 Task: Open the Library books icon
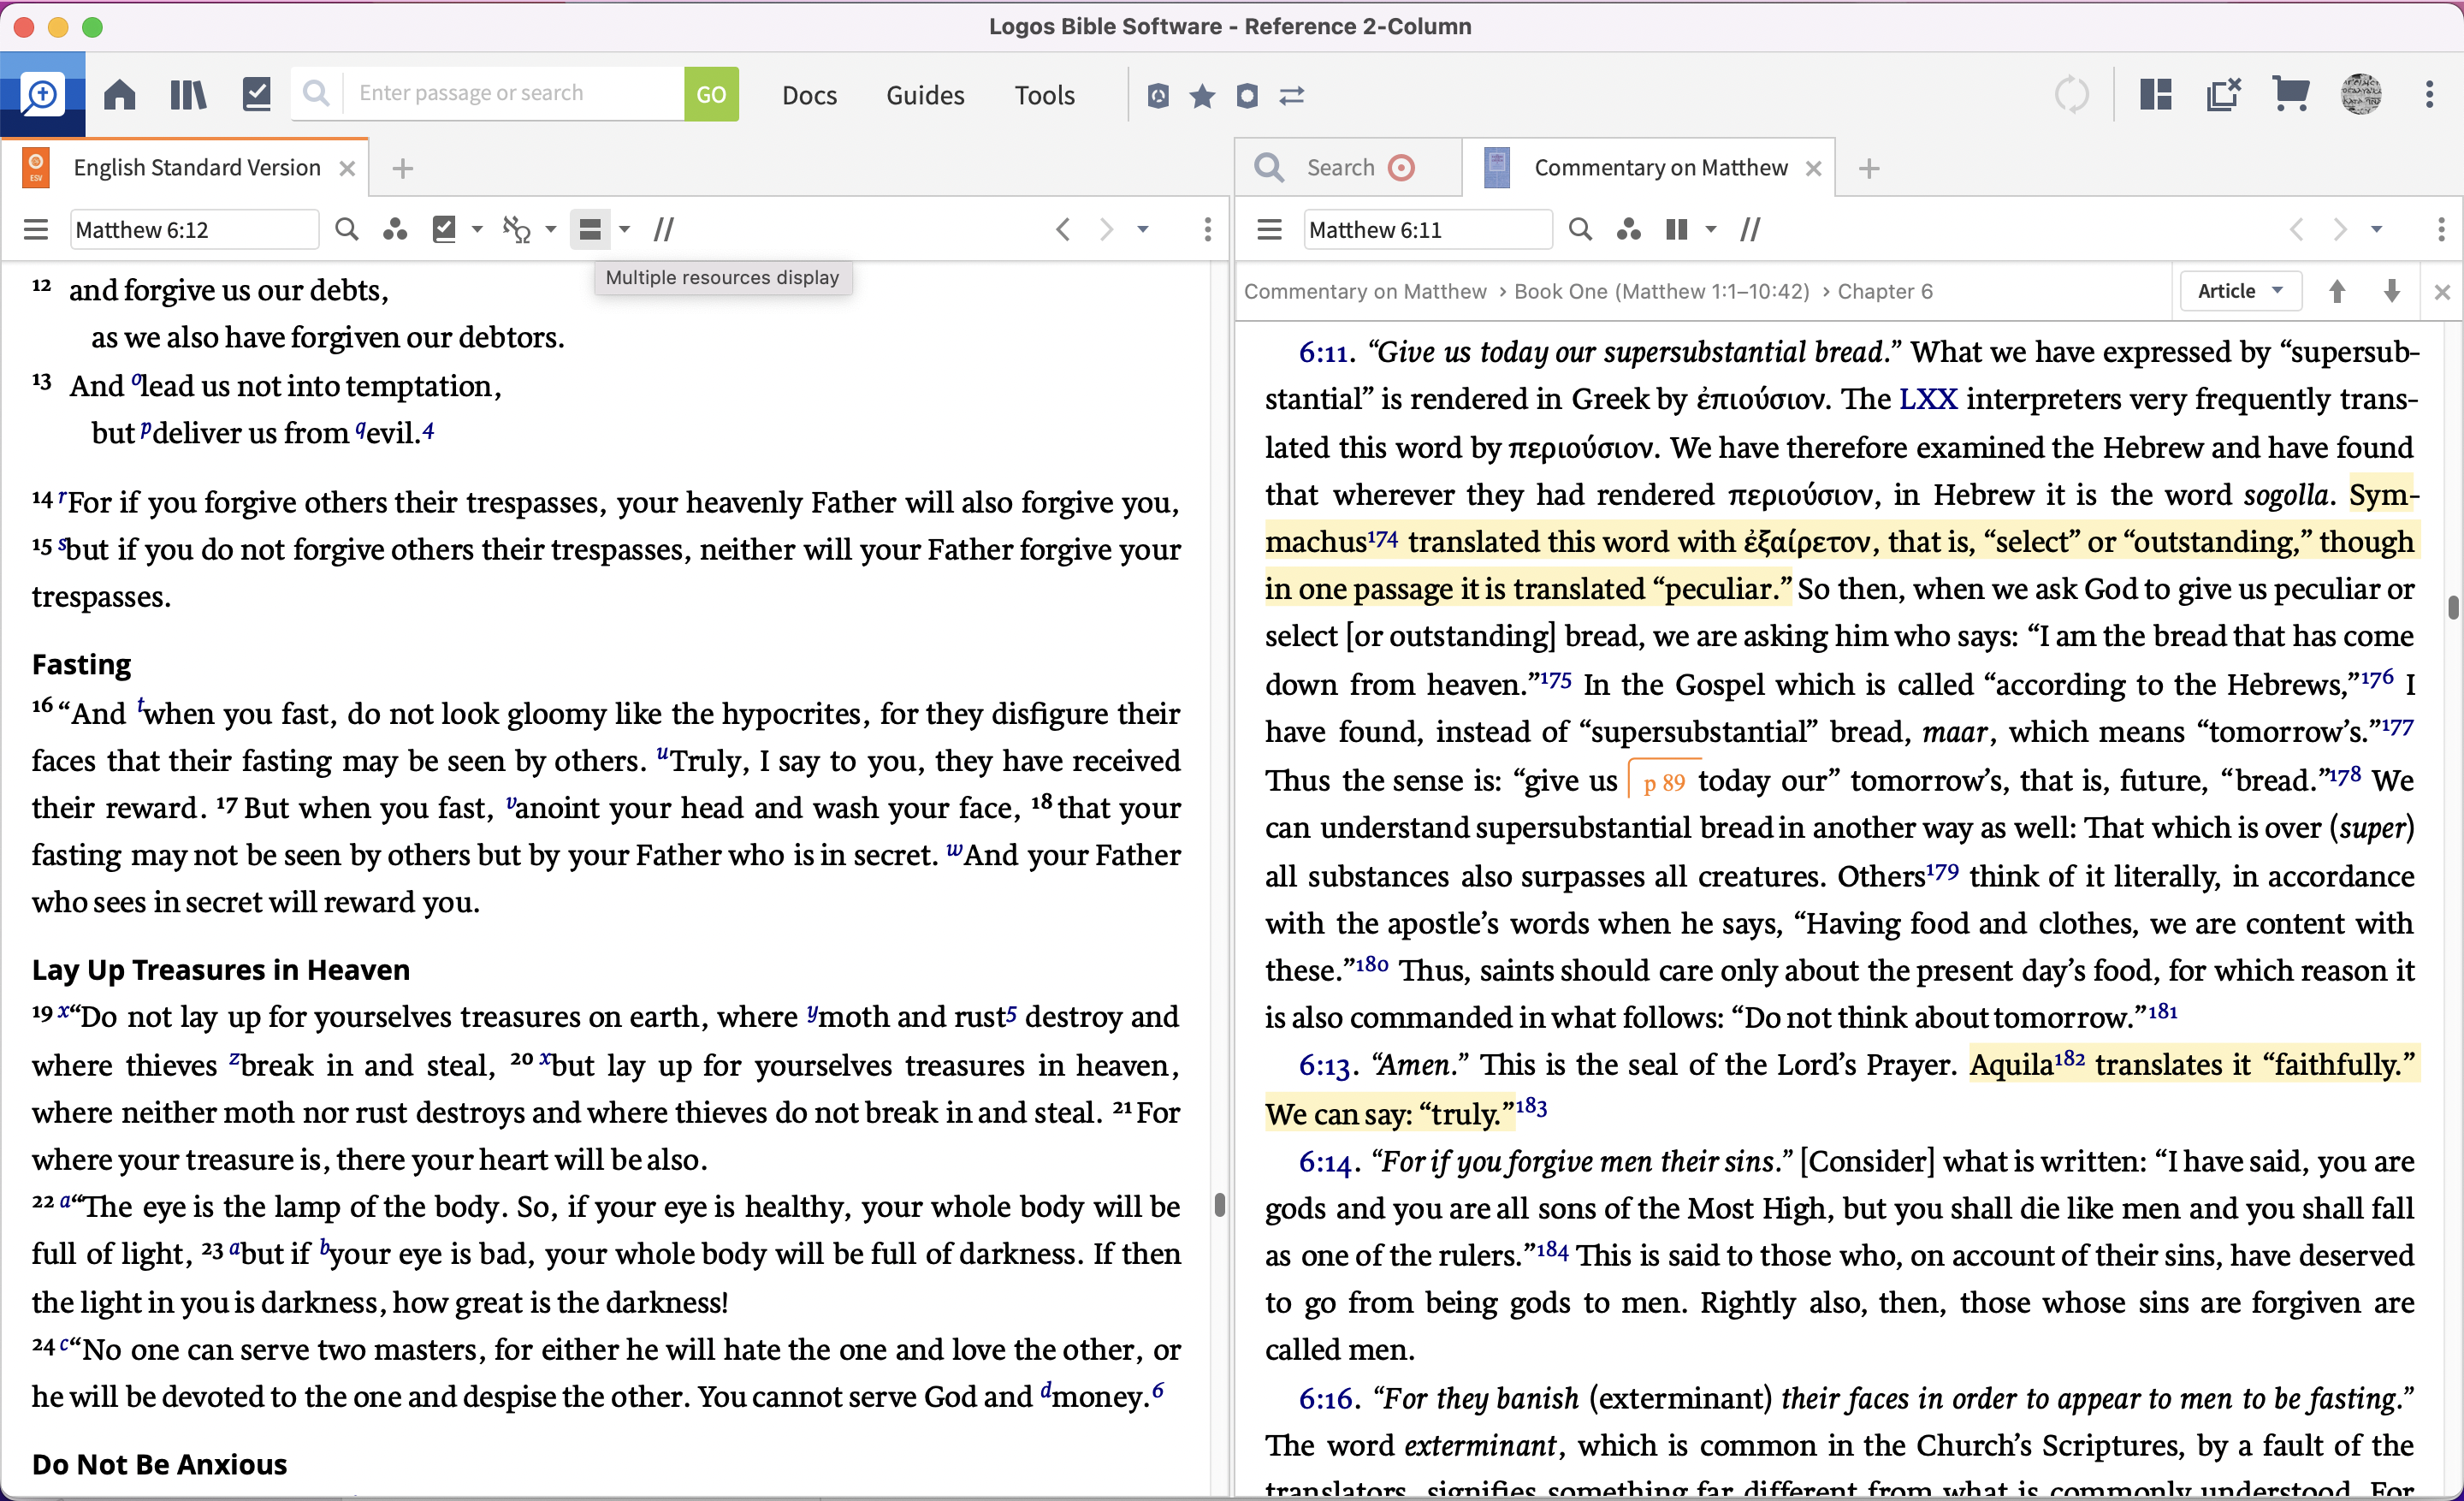188,95
